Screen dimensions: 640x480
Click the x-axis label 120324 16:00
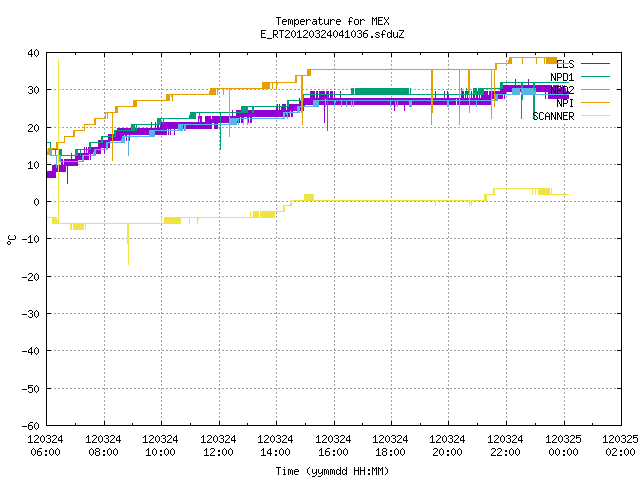coord(333,446)
